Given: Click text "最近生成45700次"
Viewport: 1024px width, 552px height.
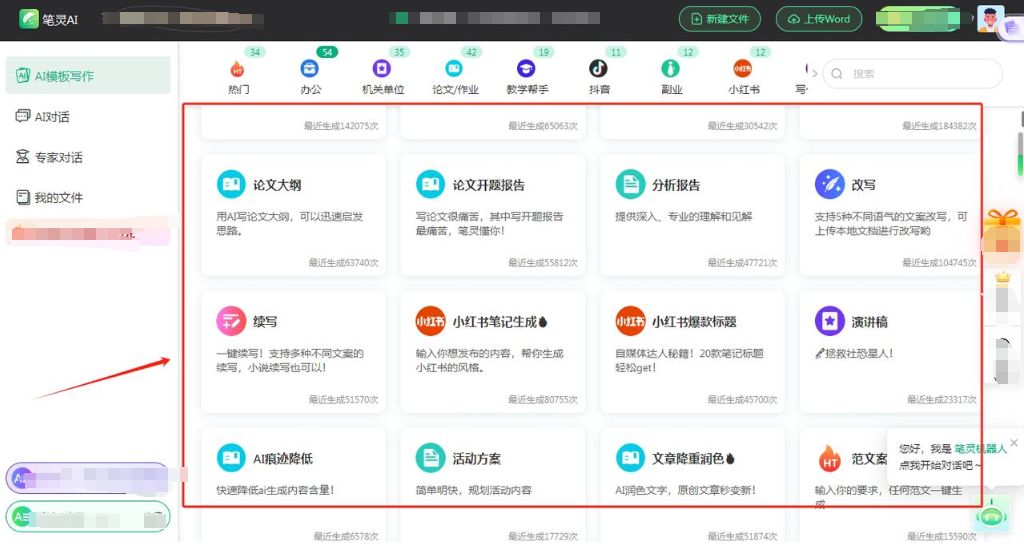Looking at the screenshot, I should click(743, 399).
